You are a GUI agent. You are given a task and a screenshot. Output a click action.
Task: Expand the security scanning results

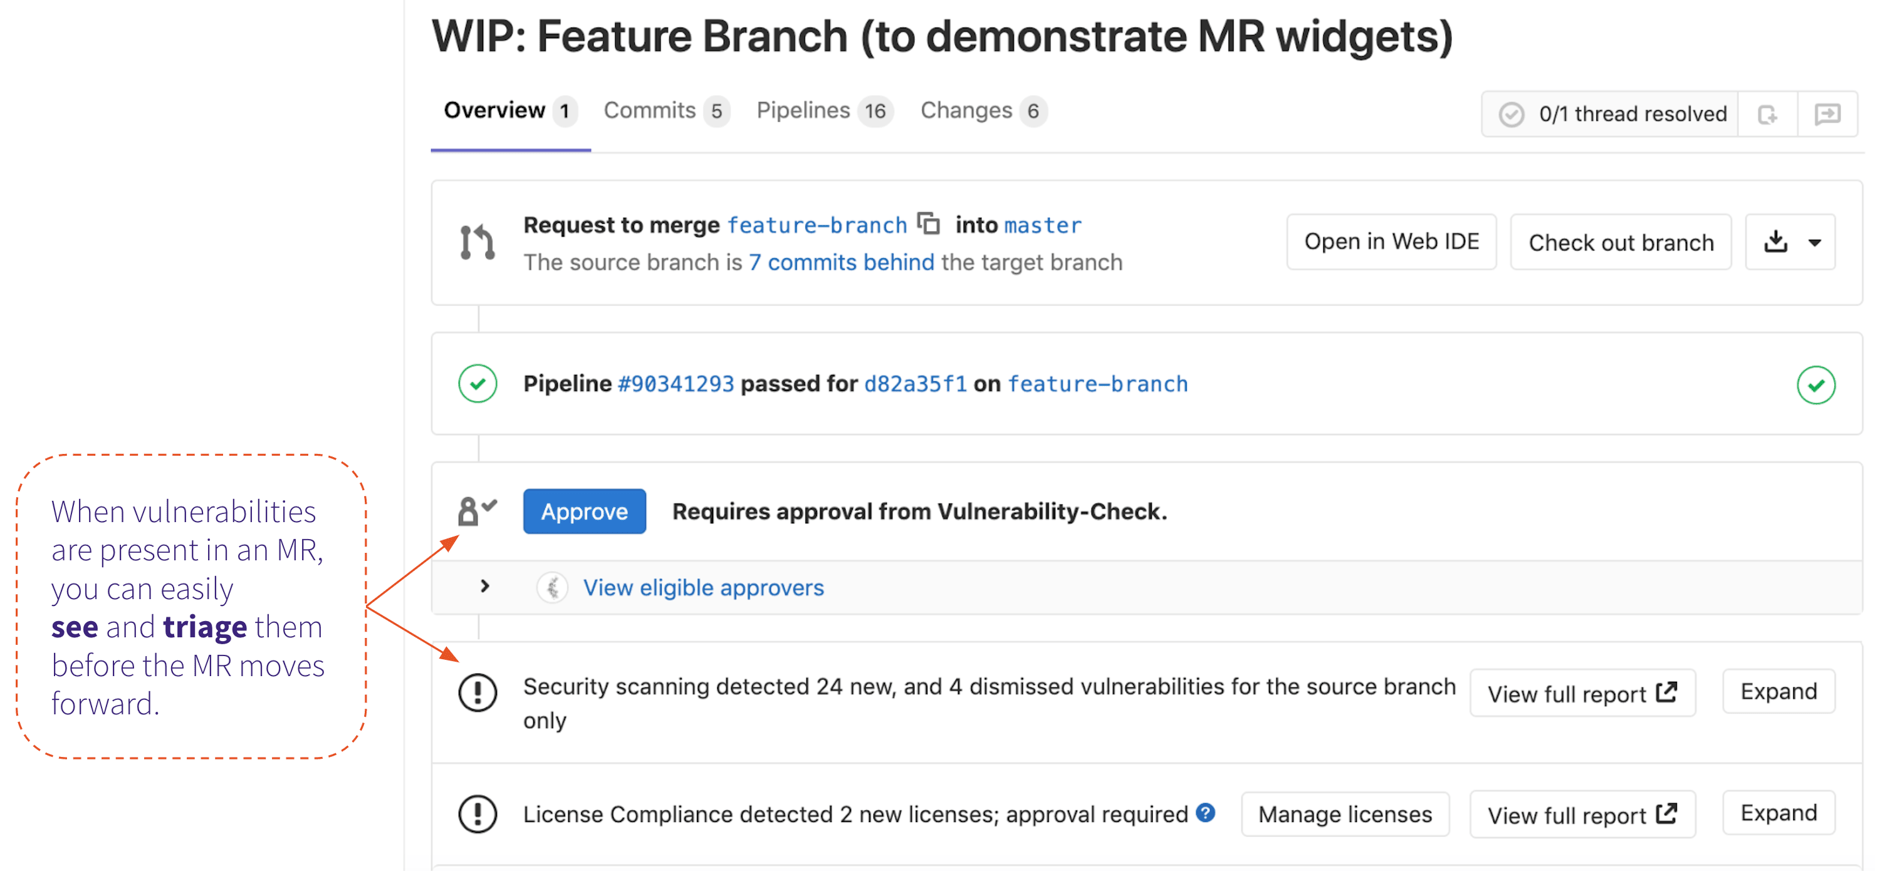pos(1778,691)
